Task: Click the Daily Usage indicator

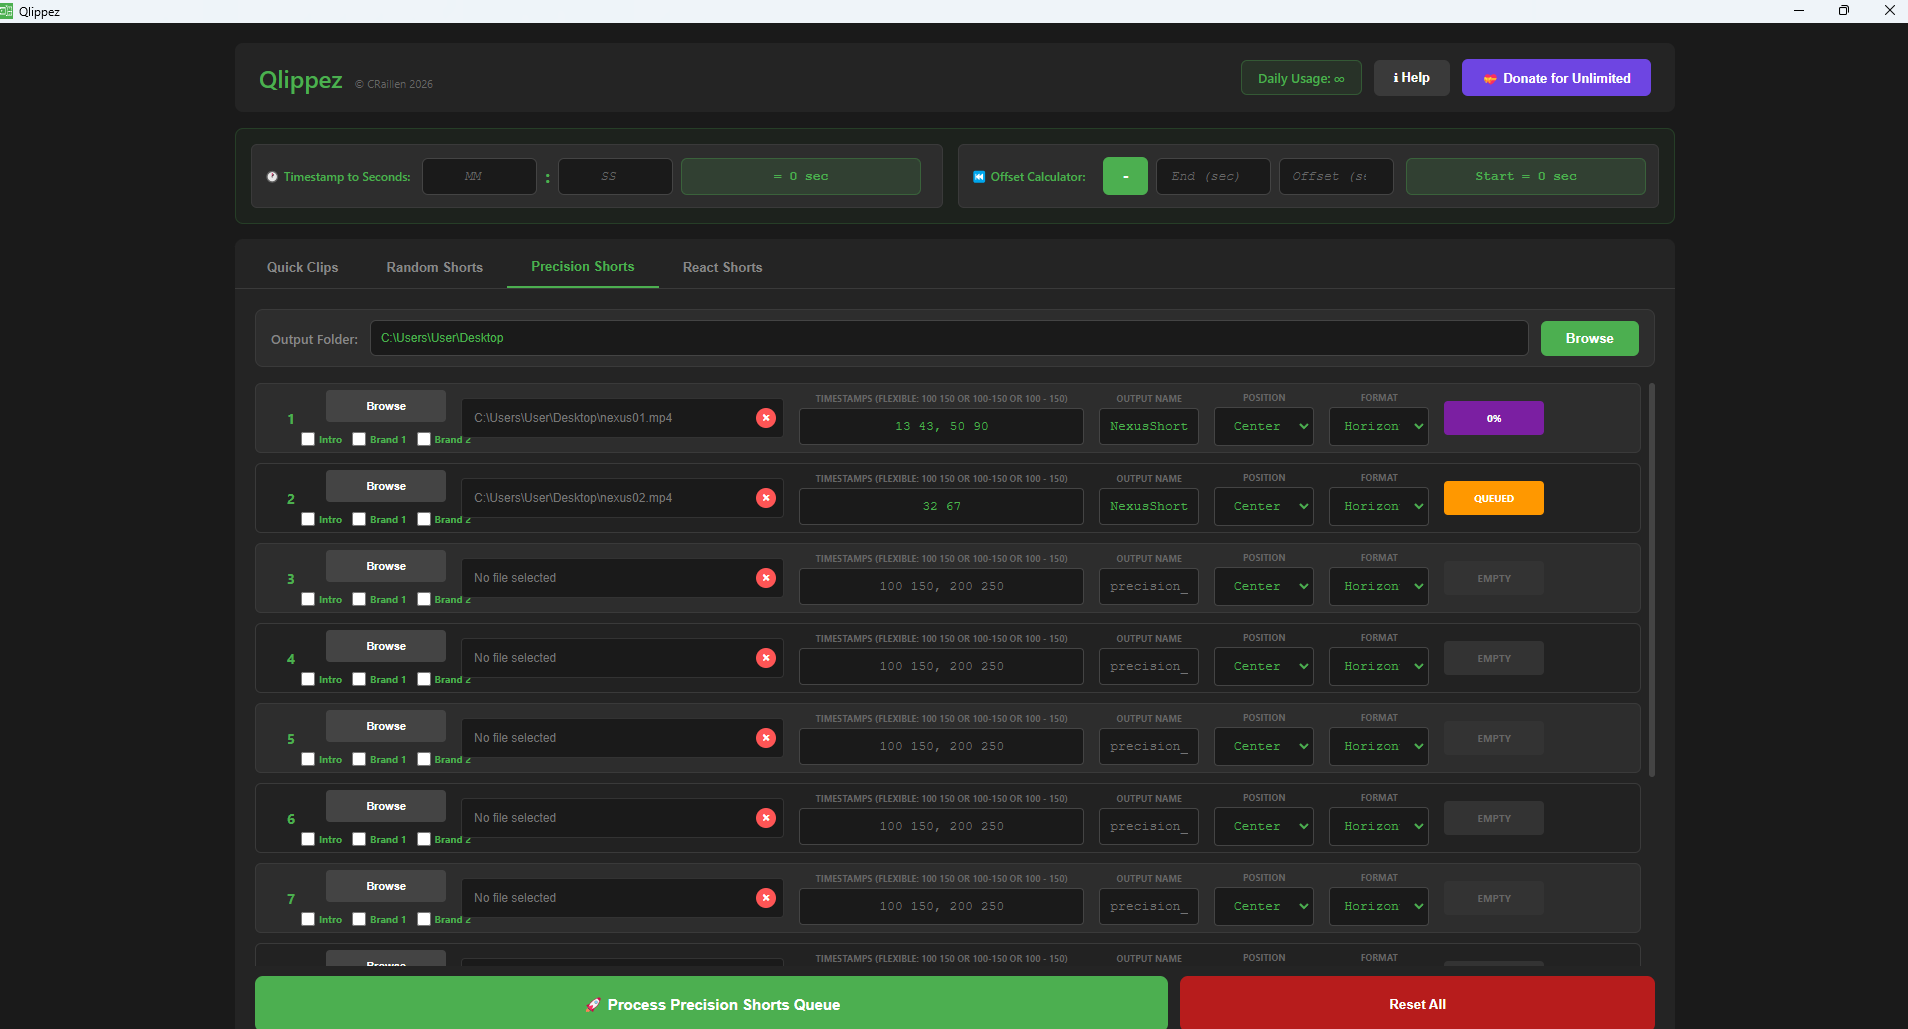Action: (x=1301, y=78)
